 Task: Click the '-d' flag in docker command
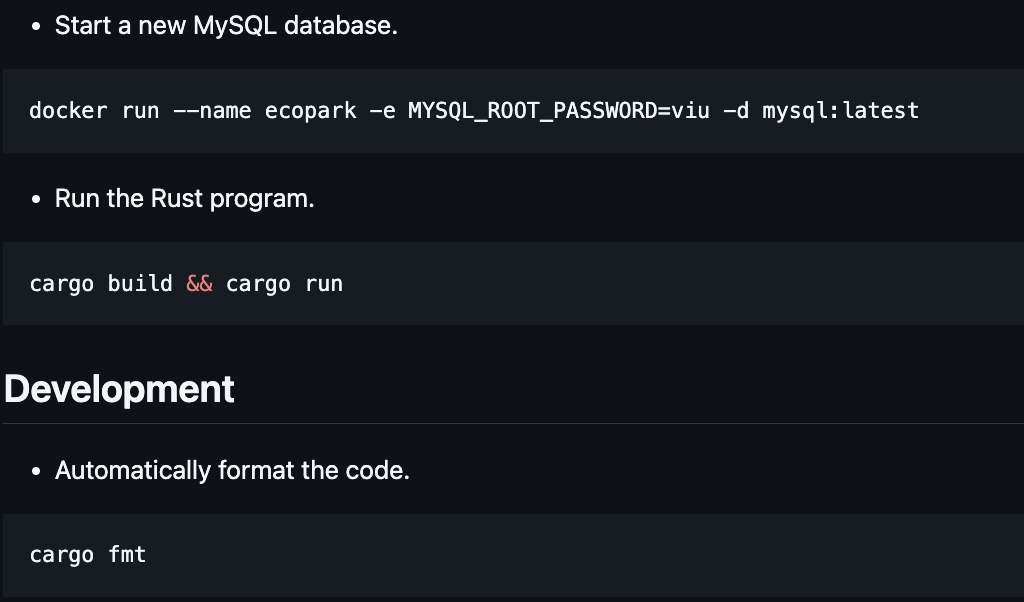[736, 111]
